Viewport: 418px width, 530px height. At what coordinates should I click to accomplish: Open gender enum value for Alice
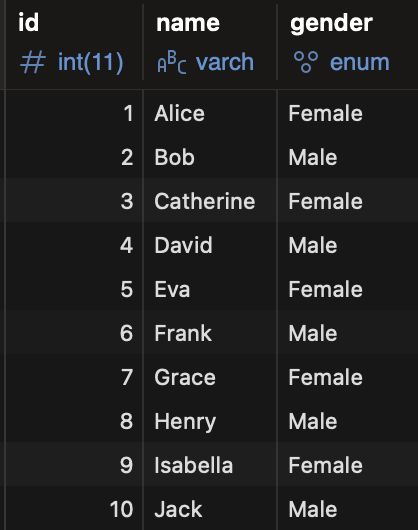pos(348,113)
